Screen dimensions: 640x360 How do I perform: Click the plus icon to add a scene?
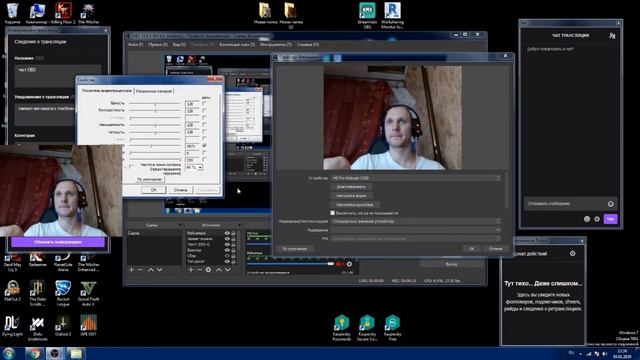click(x=131, y=270)
